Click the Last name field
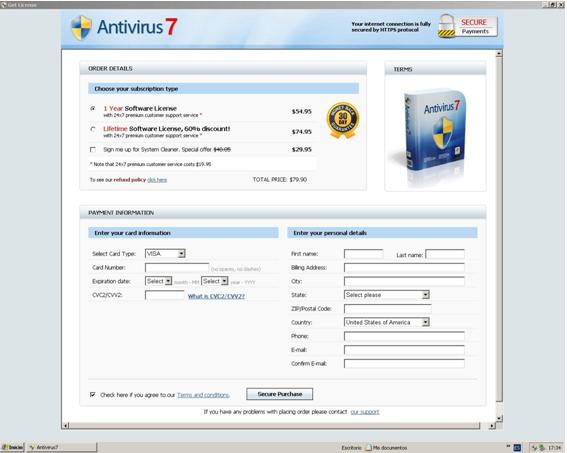Viewport: 567px width, 453px height. pos(445,254)
